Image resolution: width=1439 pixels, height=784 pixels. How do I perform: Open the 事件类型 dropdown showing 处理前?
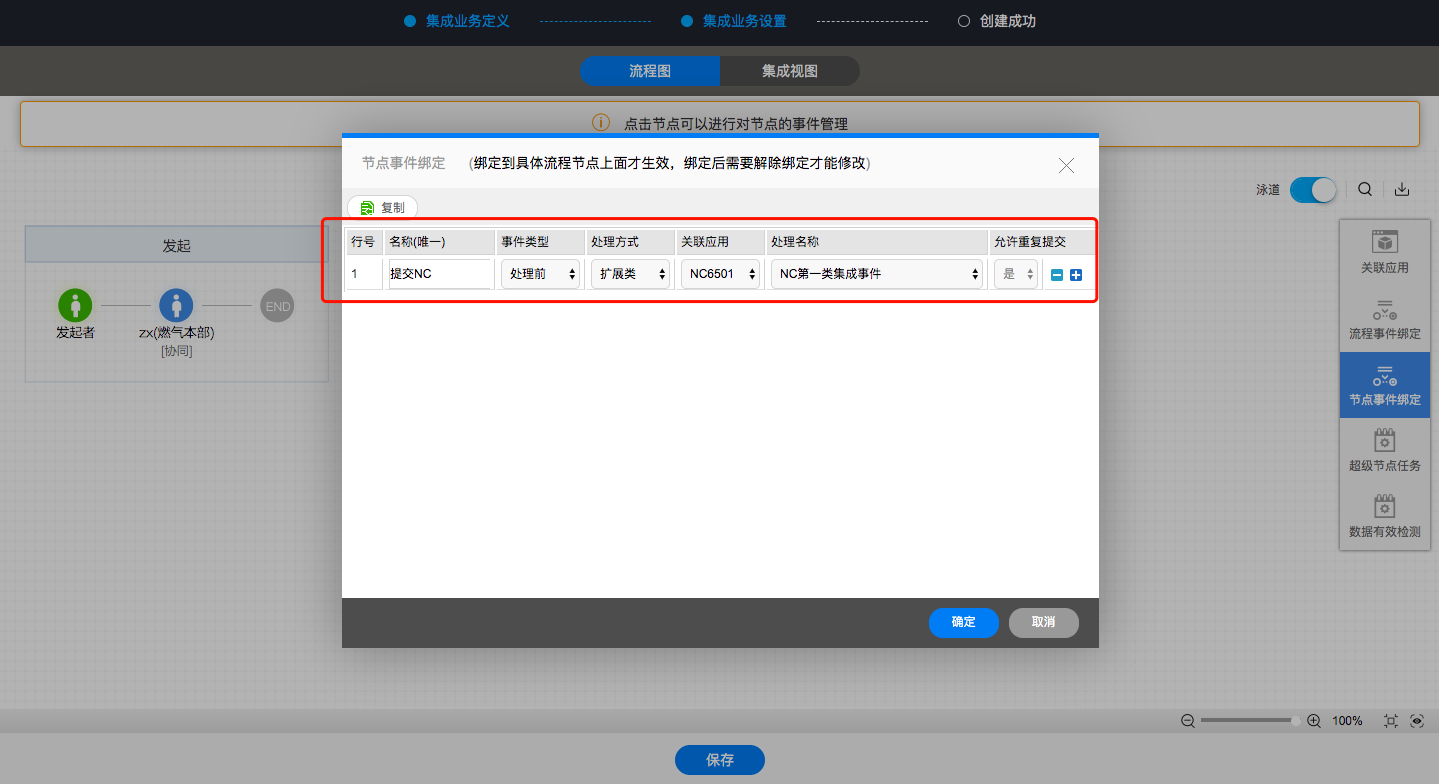(540, 274)
